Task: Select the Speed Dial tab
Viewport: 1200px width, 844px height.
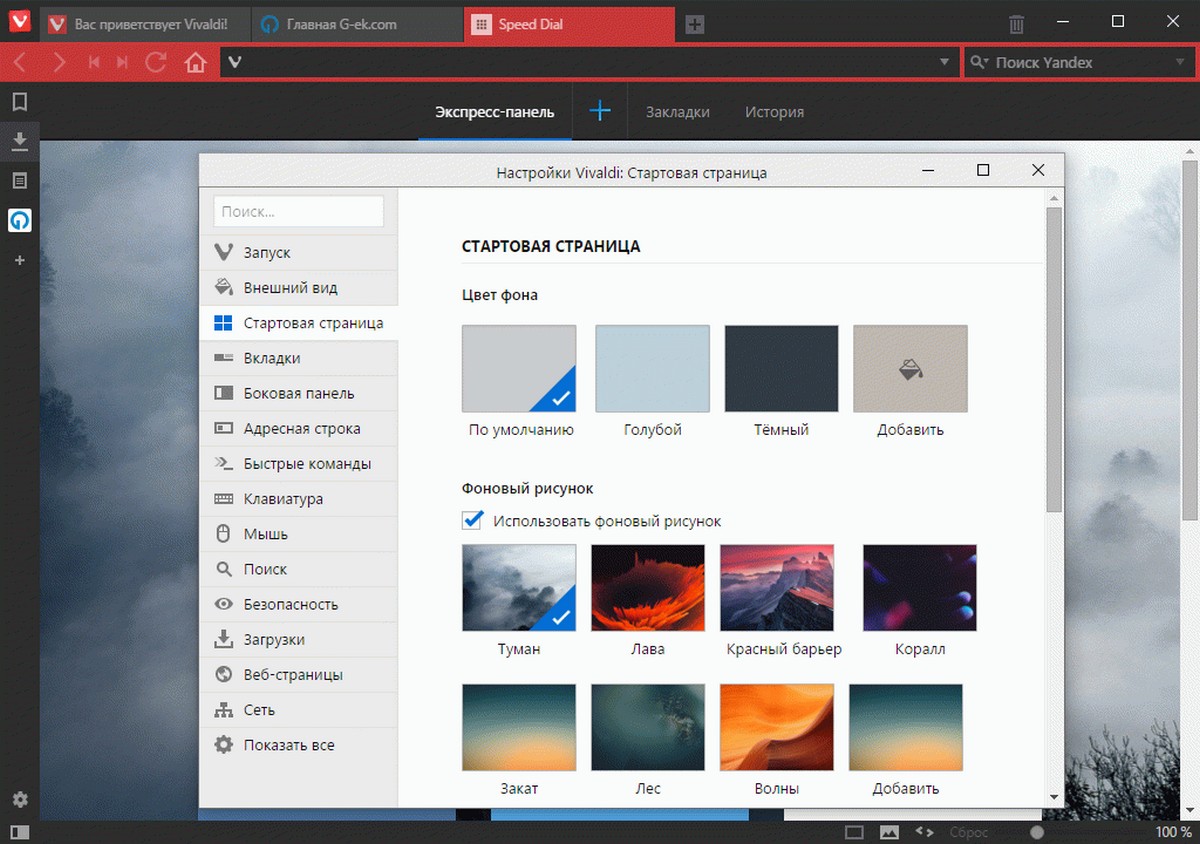Action: 569,25
